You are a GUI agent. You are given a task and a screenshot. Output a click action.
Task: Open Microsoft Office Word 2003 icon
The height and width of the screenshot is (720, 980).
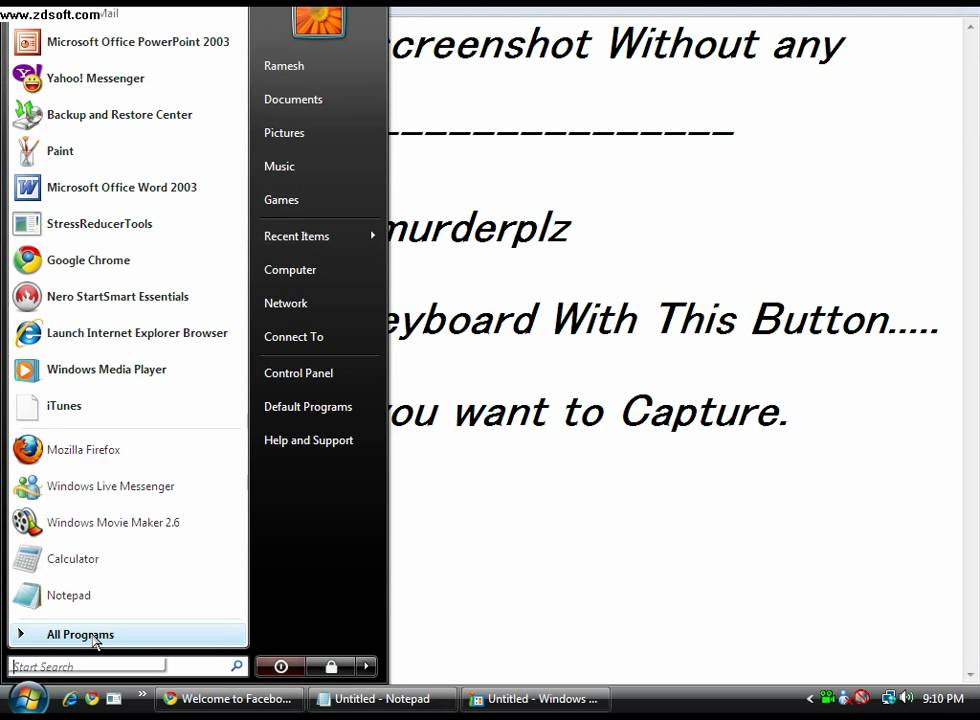point(28,188)
